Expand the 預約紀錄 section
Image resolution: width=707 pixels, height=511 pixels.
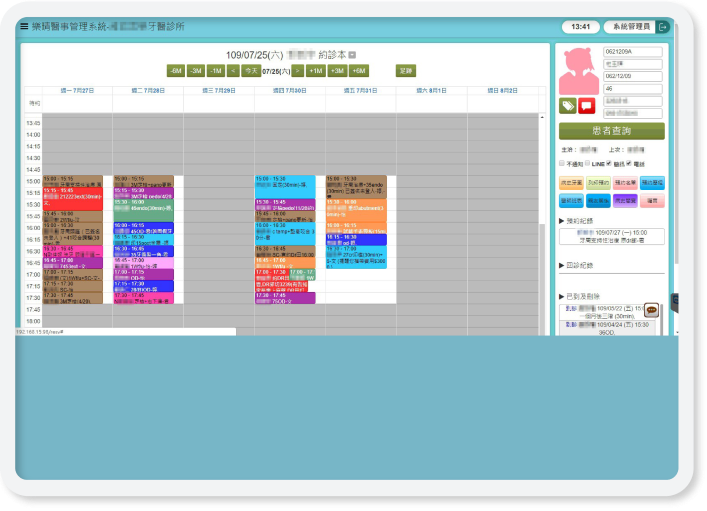coord(580,219)
